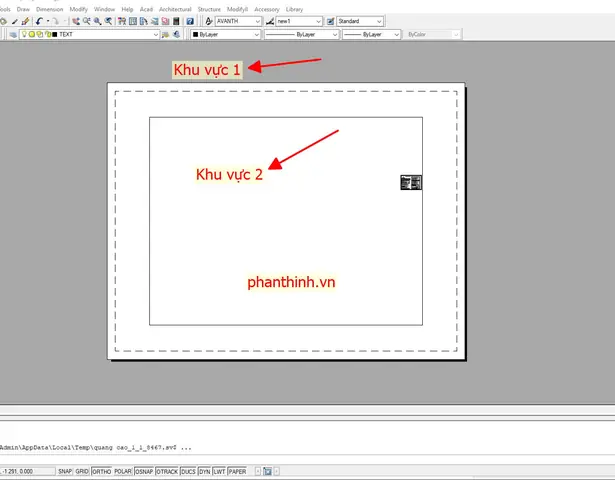Open the Accessory menu

coord(267,9)
